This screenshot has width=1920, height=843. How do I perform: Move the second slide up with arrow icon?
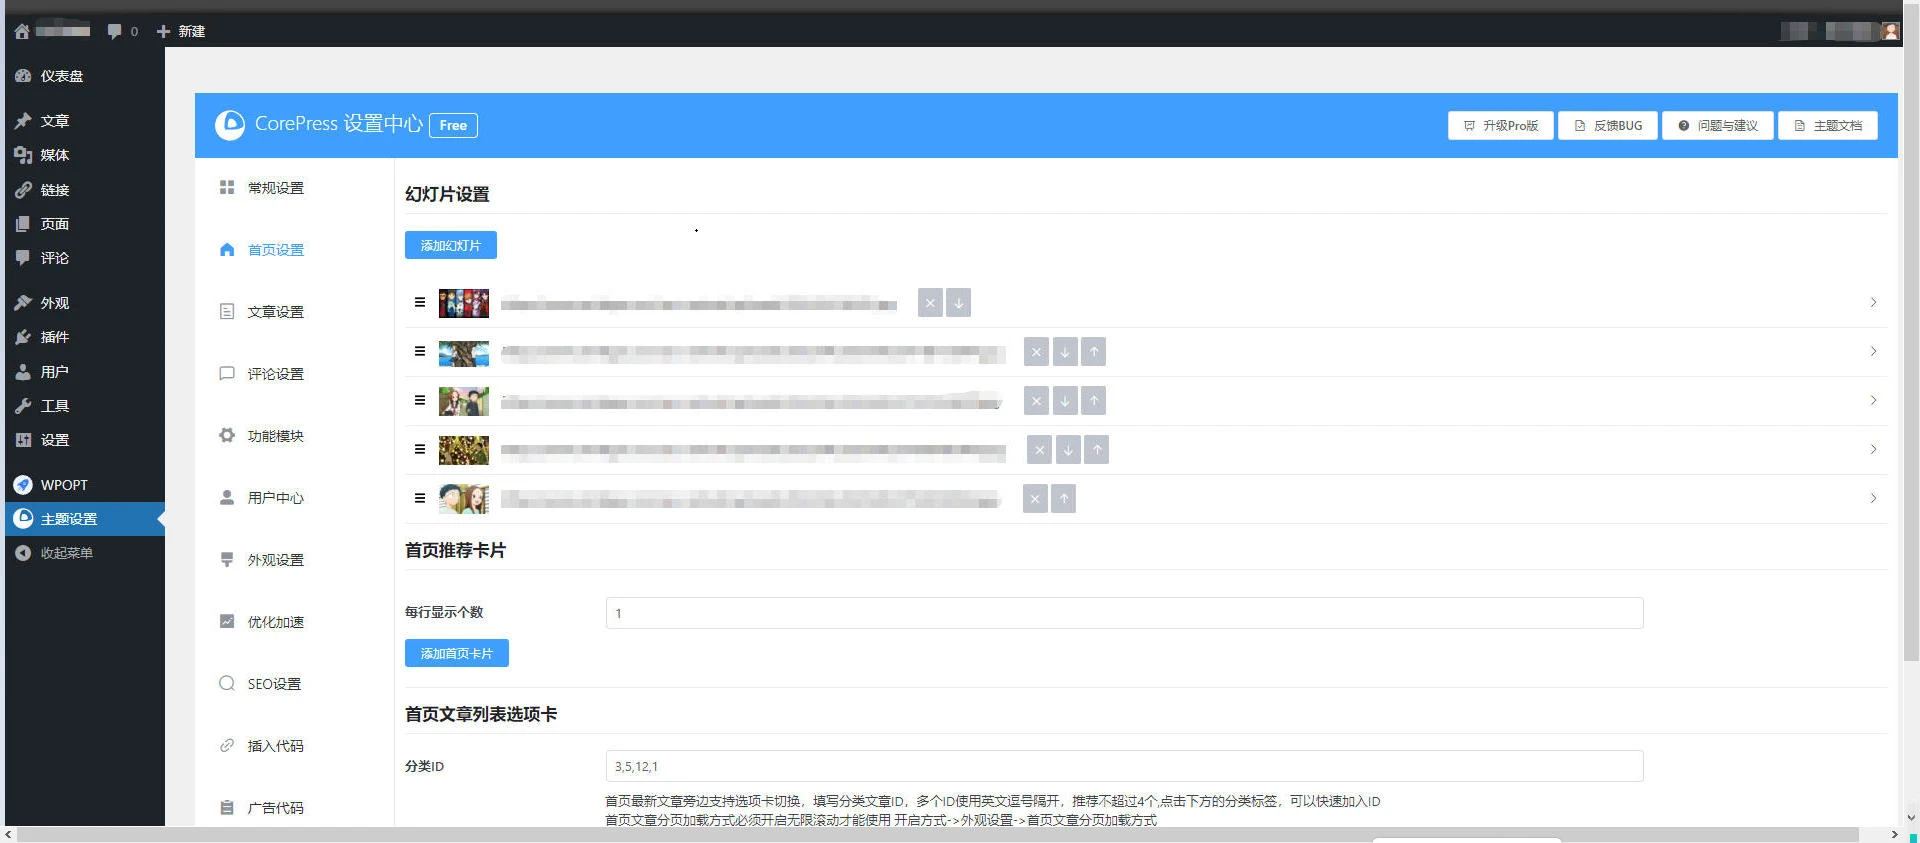pyautogui.click(x=1093, y=352)
